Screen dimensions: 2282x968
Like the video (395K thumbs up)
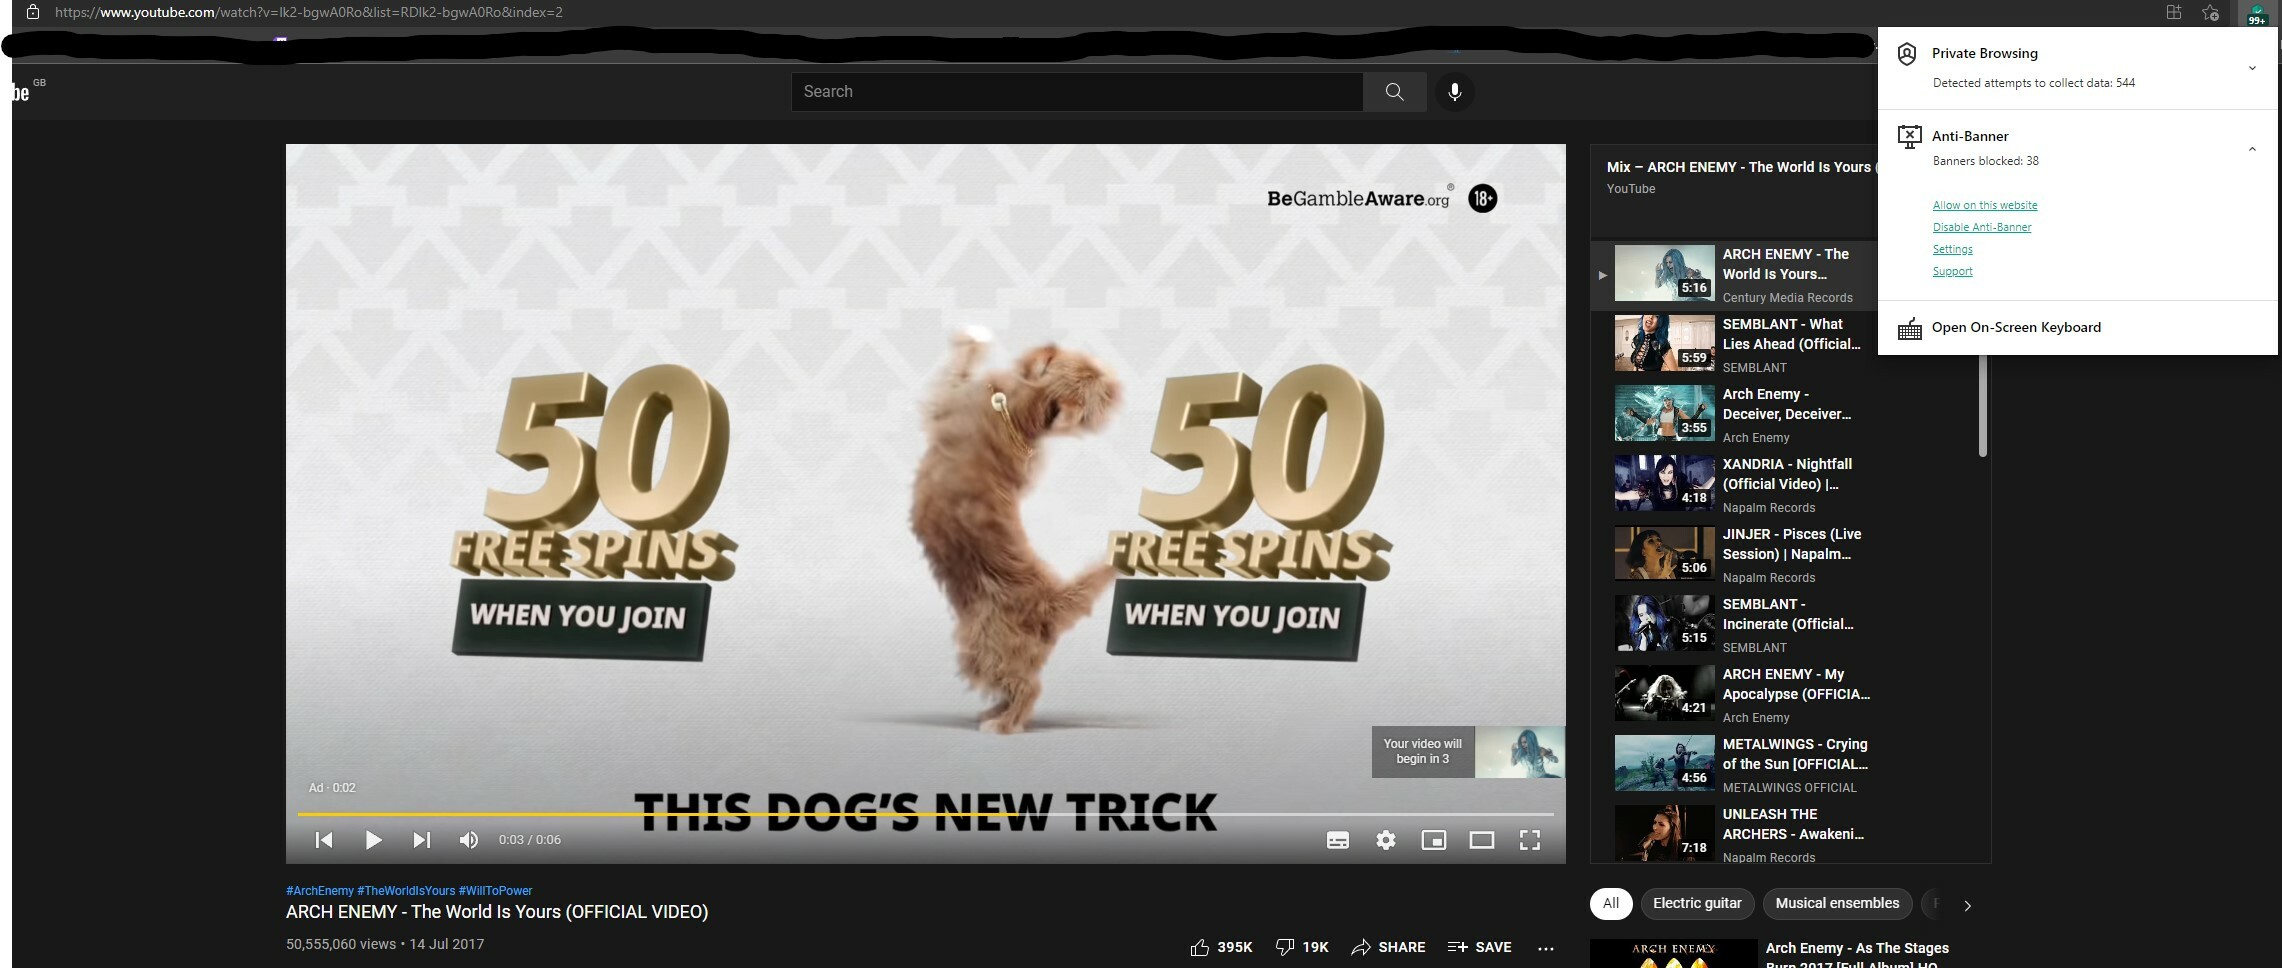point(1221,947)
